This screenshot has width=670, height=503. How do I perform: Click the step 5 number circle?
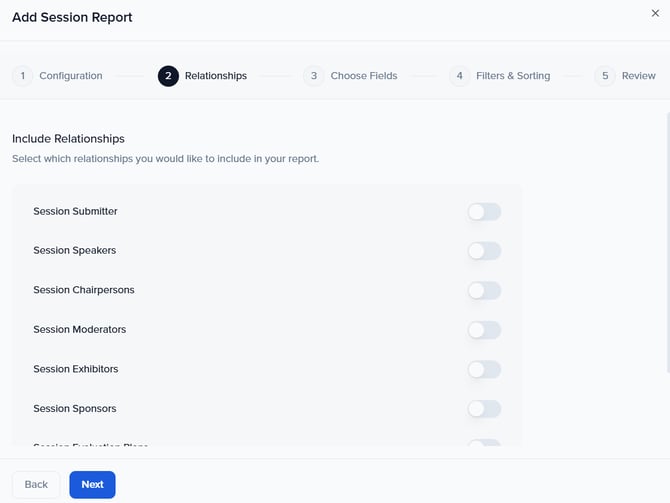[605, 76]
